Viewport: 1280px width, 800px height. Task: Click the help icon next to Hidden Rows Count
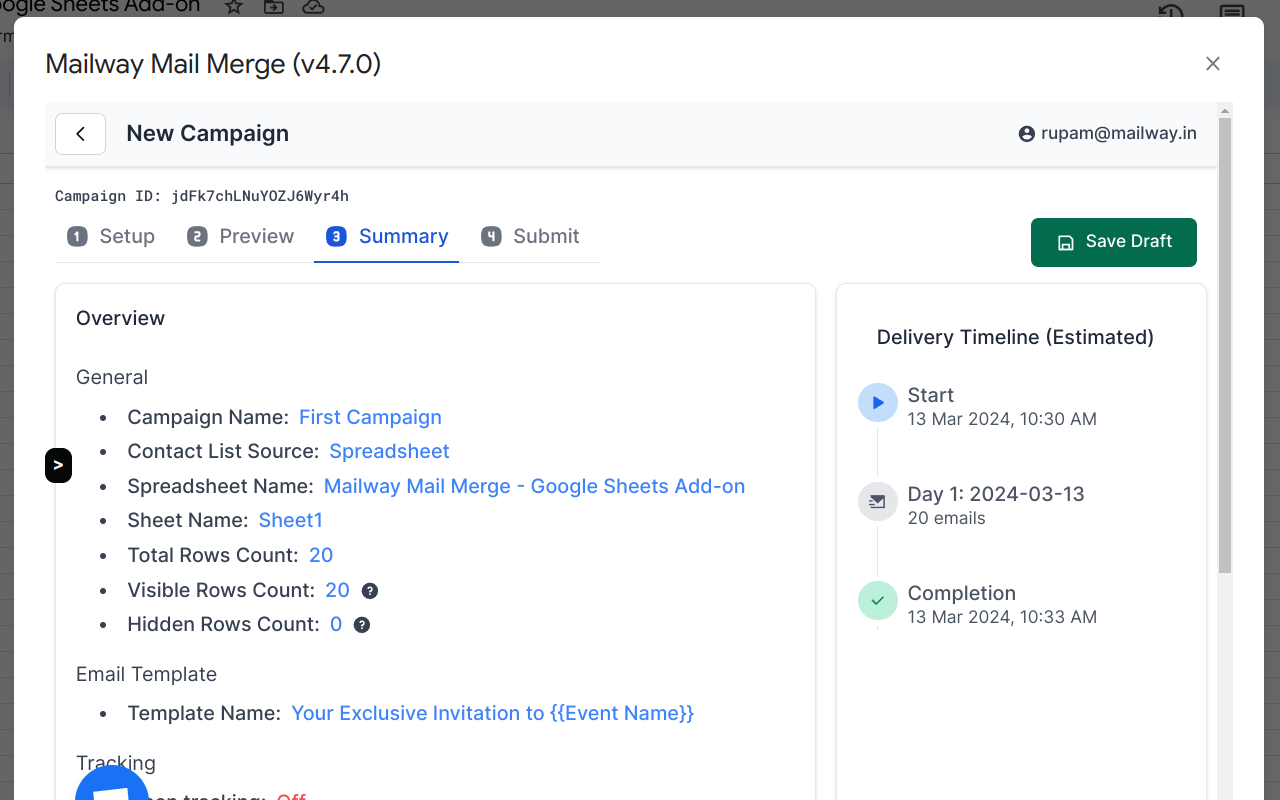pyautogui.click(x=362, y=625)
